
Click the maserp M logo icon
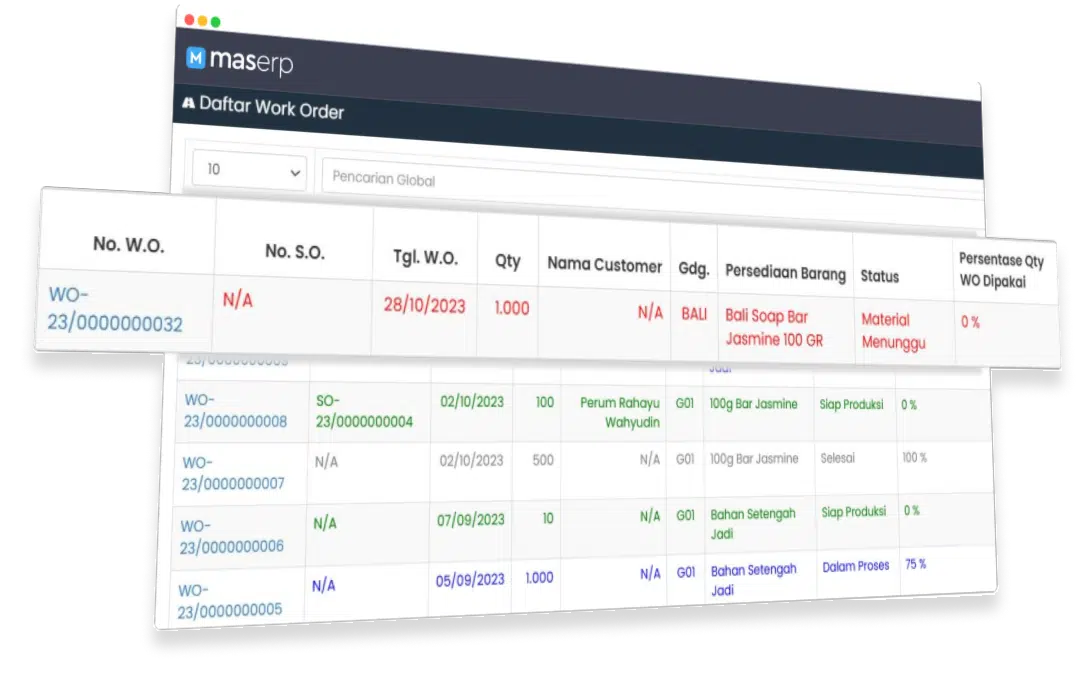(x=196, y=57)
